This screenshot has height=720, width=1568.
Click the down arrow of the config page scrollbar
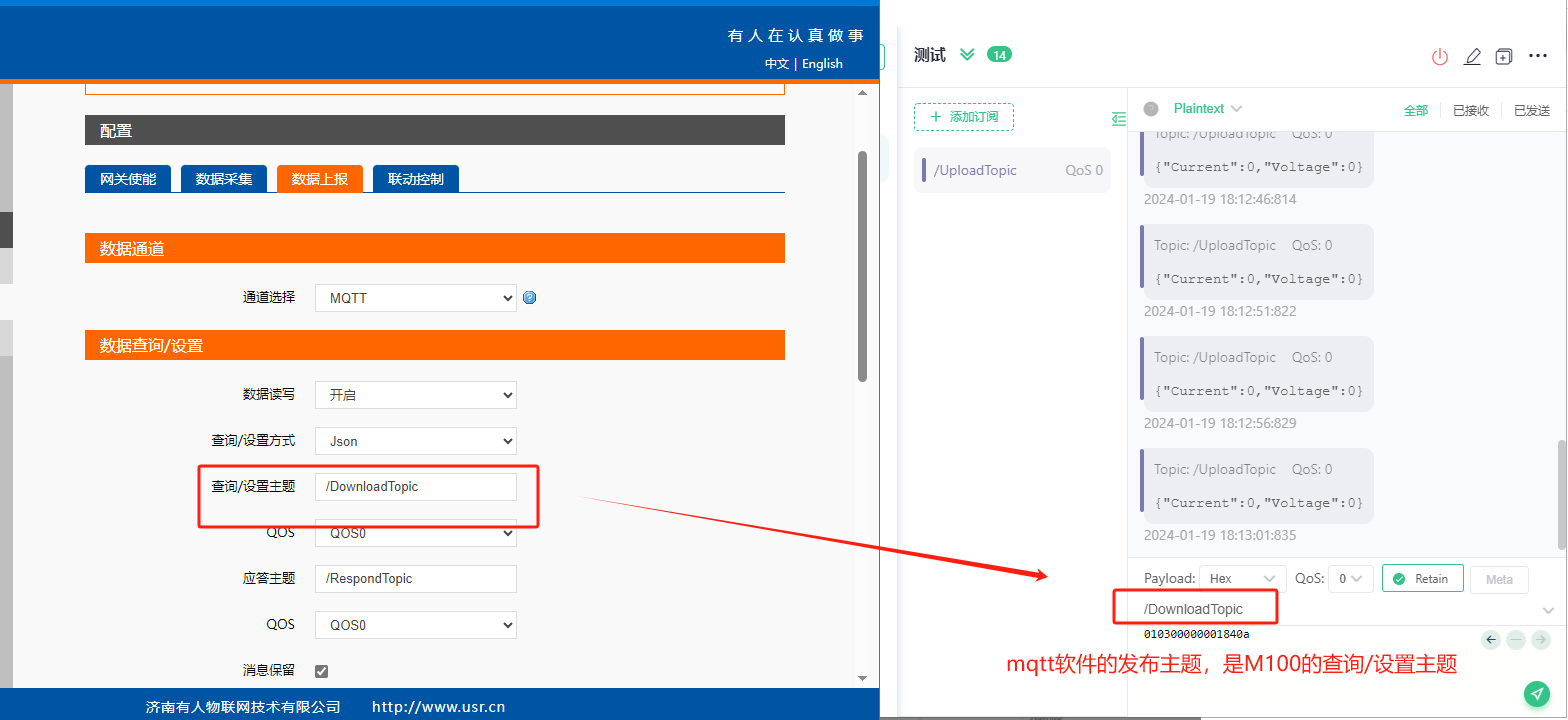pos(862,678)
